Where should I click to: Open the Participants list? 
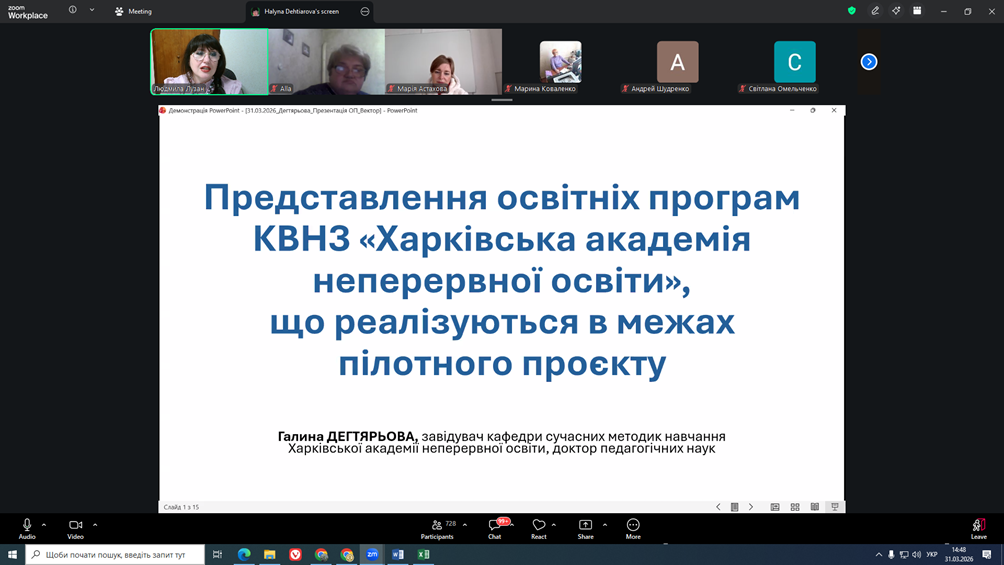coord(437,527)
